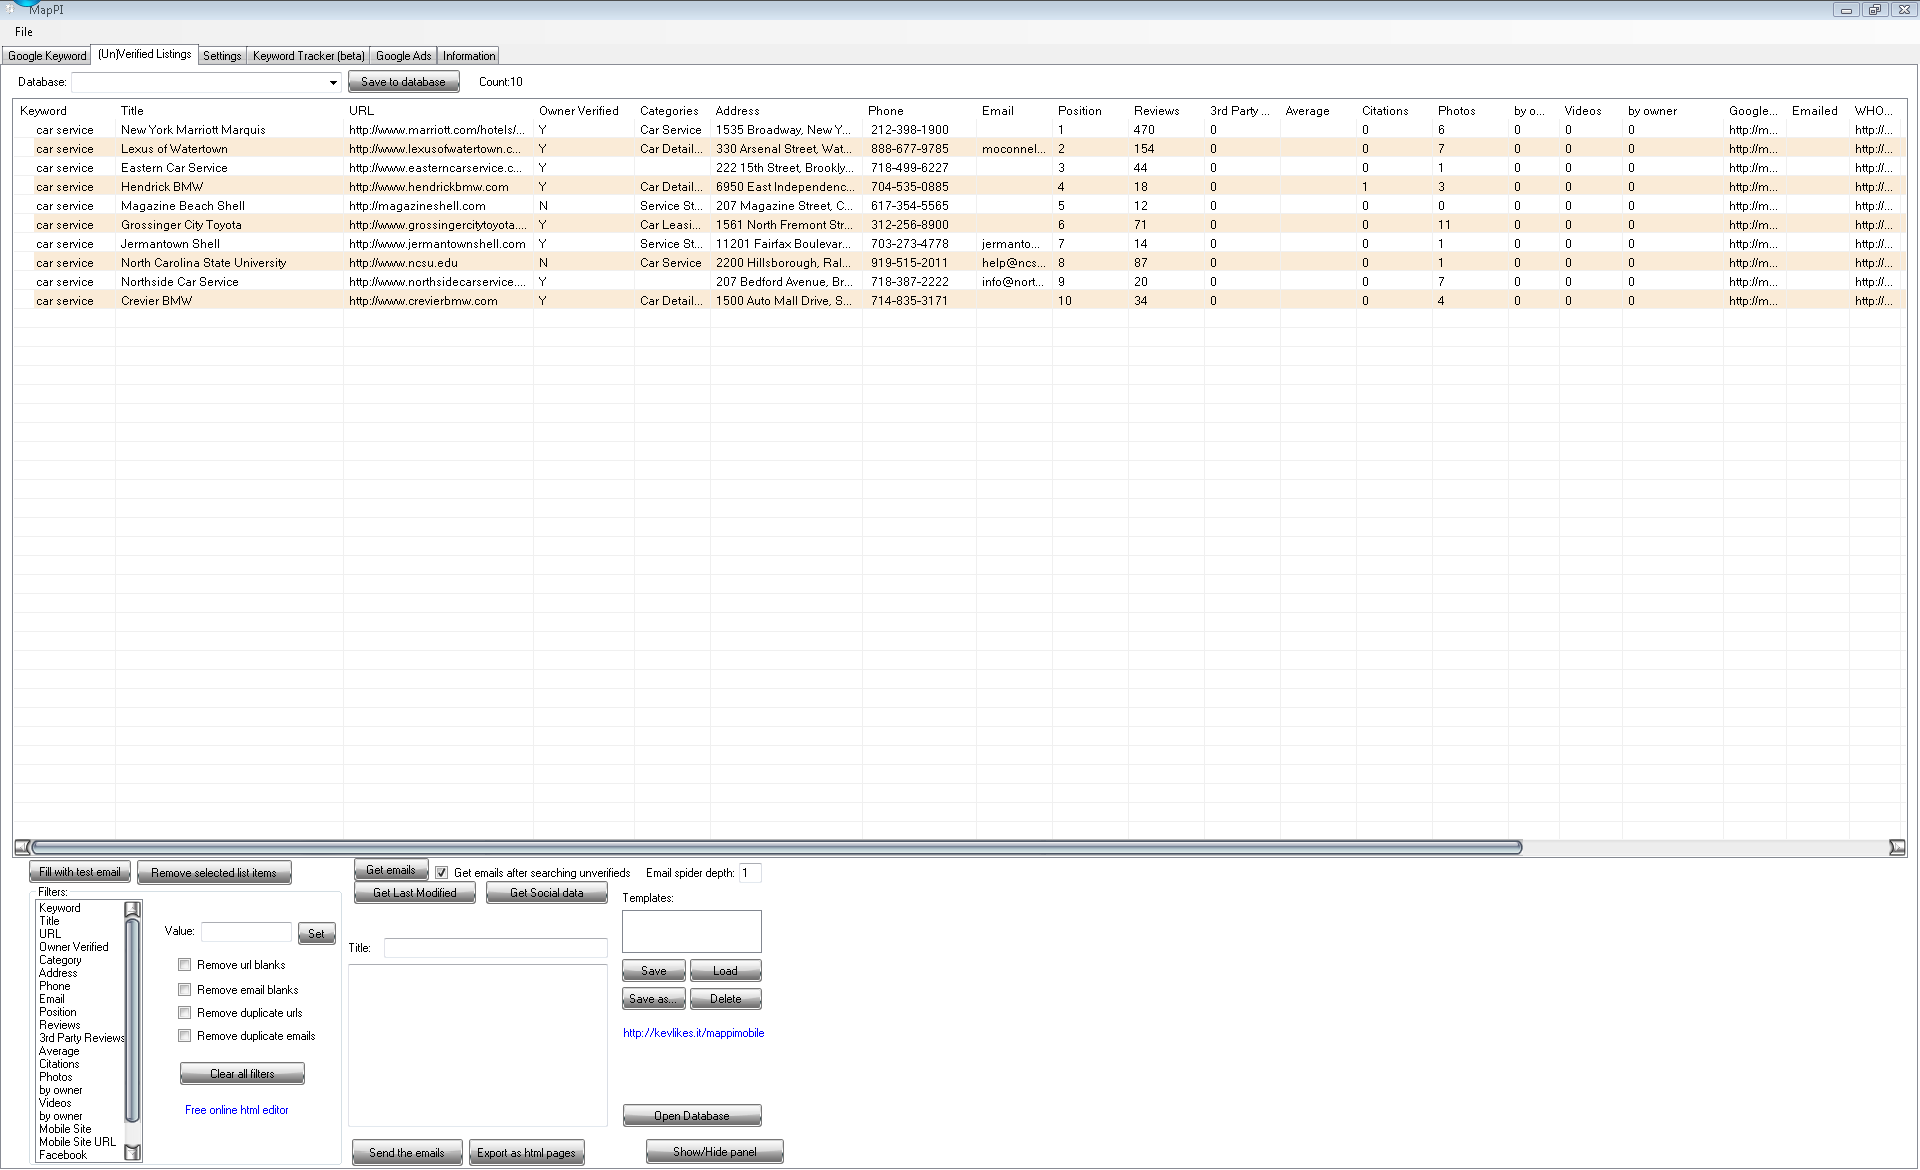Click Fill with test email button

tap(80, 873)
